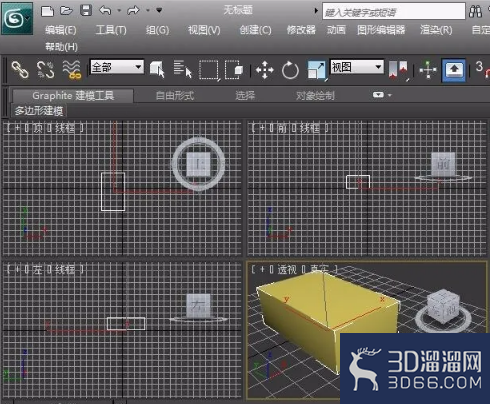Click the ViewCube 前 face in the front viewport
The height and width of the screenshot is (404, 490).
point(443,164)
